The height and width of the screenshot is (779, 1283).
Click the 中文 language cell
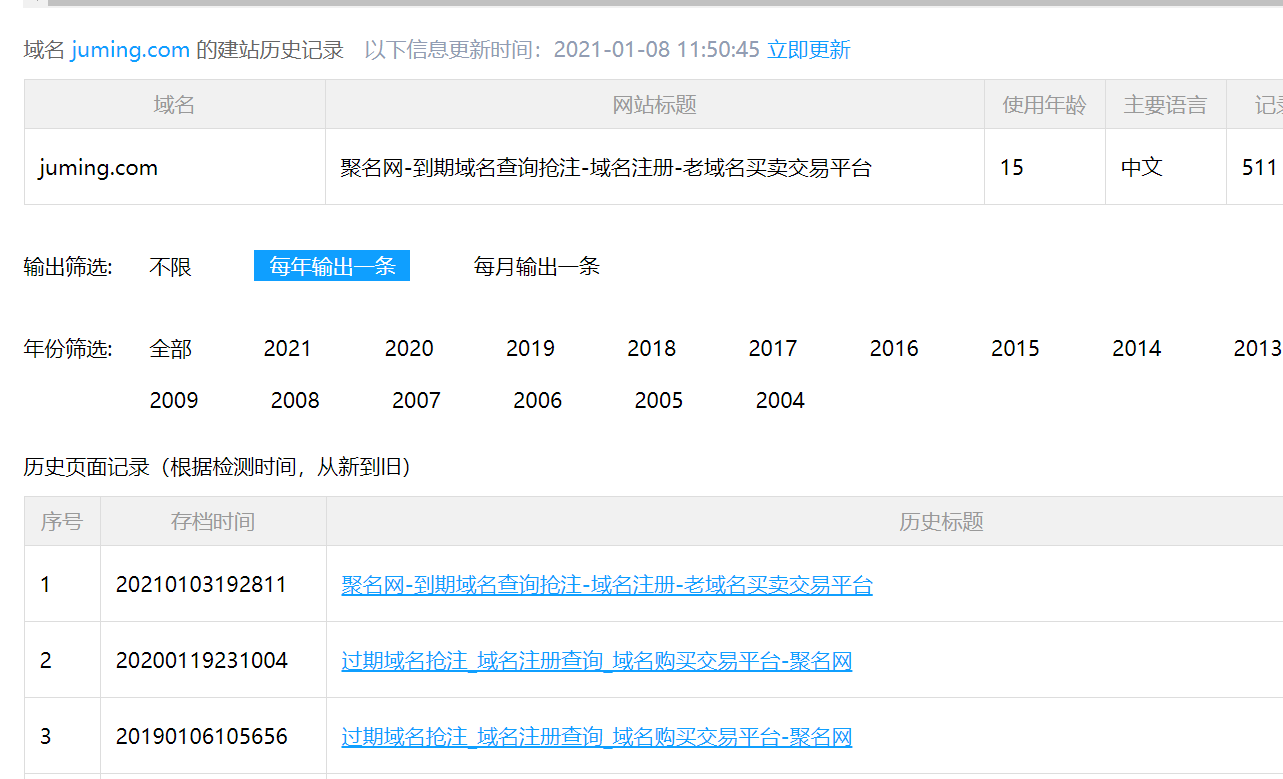coord(1166,167)
